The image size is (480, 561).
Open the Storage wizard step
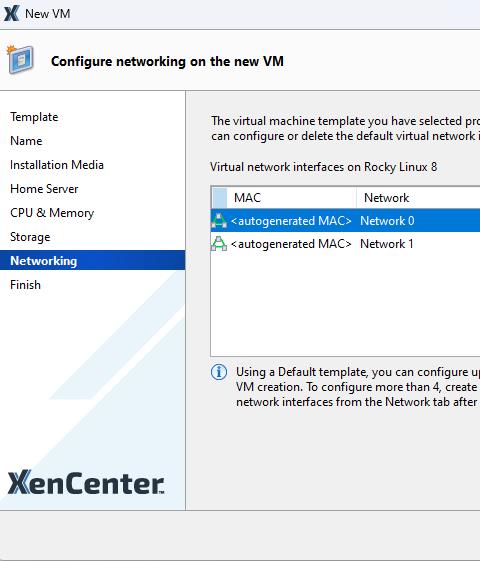(30, 237)
